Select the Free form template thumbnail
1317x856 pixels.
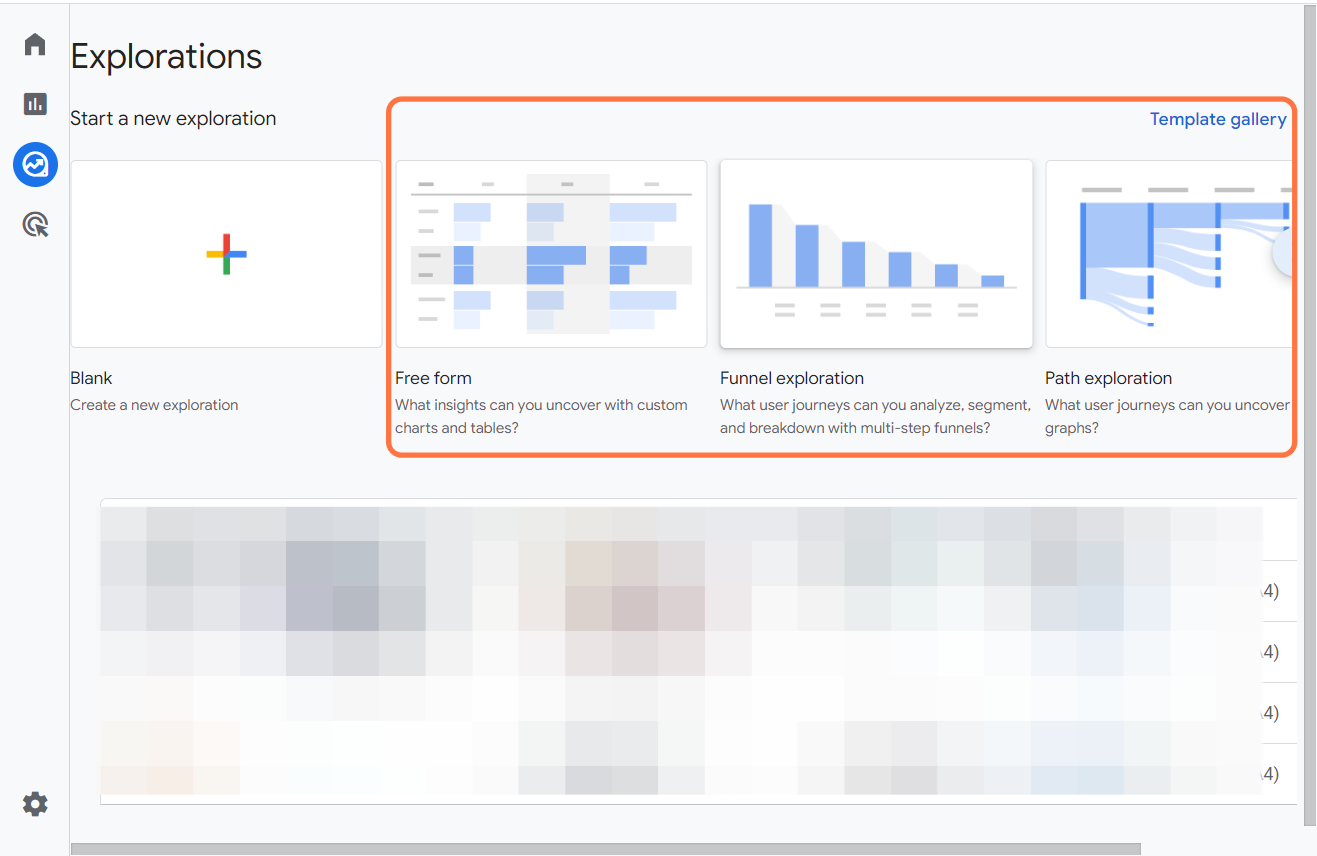(551, 254)
